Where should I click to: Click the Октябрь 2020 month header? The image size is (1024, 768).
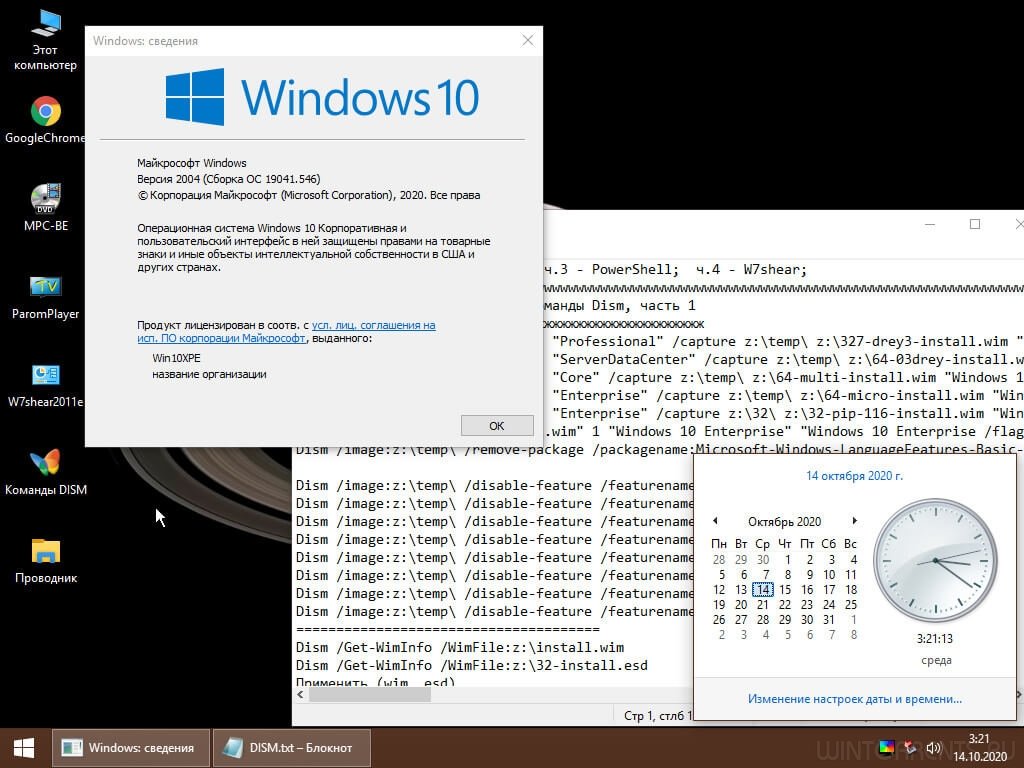(784, 521)
